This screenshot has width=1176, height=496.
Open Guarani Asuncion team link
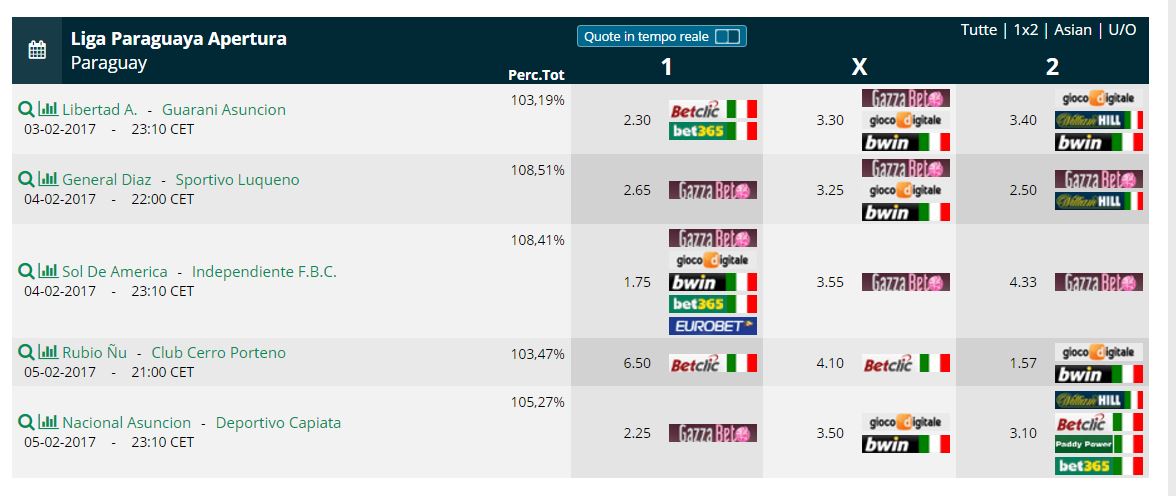point(224,110)
